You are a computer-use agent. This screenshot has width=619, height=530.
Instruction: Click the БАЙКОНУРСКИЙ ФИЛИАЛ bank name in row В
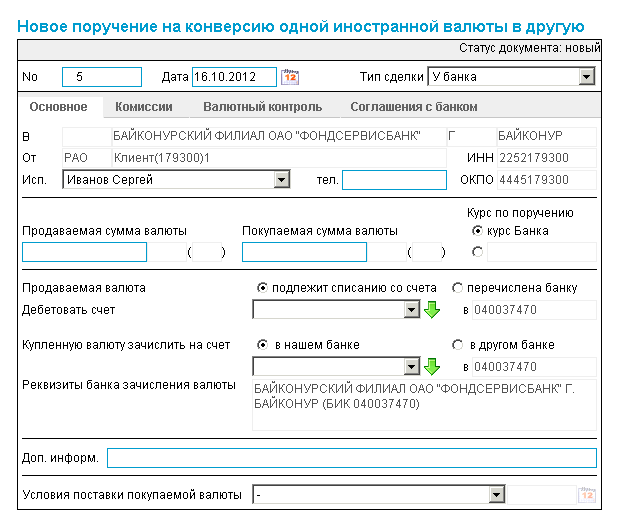pos(279,136)
